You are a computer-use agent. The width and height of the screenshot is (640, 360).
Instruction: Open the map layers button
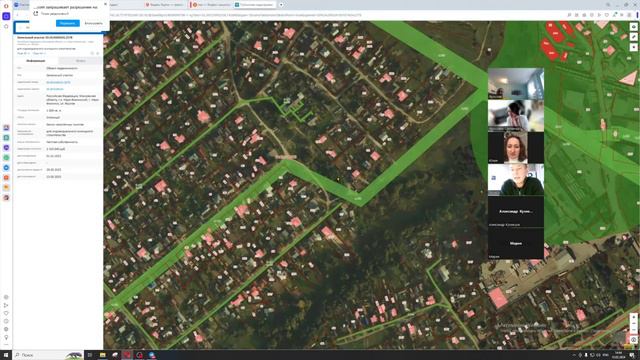tap(633, 27)
